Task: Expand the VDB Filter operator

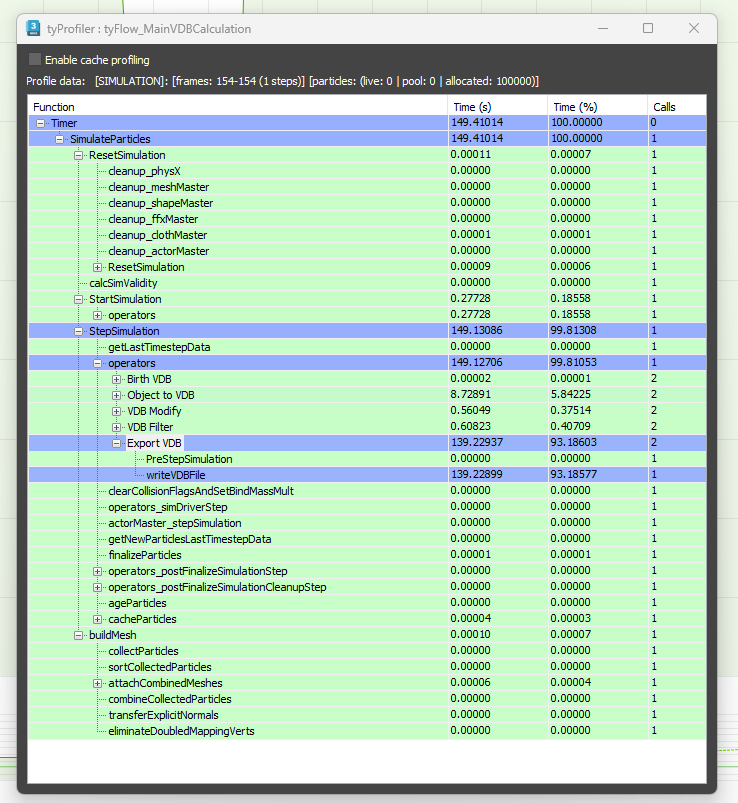Action: click(117, 427)
